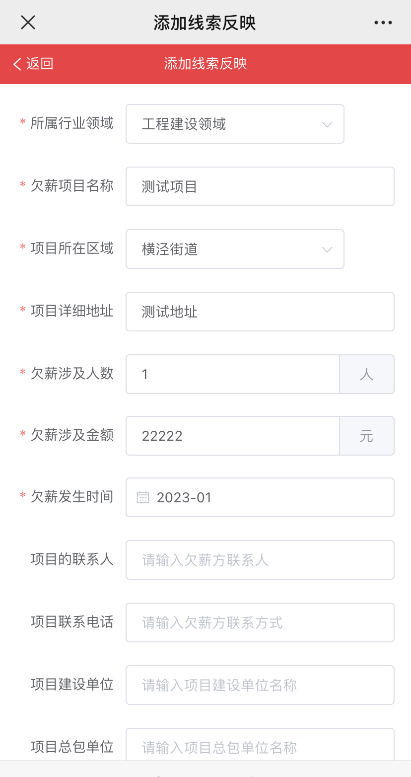Expand the 所属行业领域 dropdown chevron
Screen dimensions: 411x777
pos(327,124)
